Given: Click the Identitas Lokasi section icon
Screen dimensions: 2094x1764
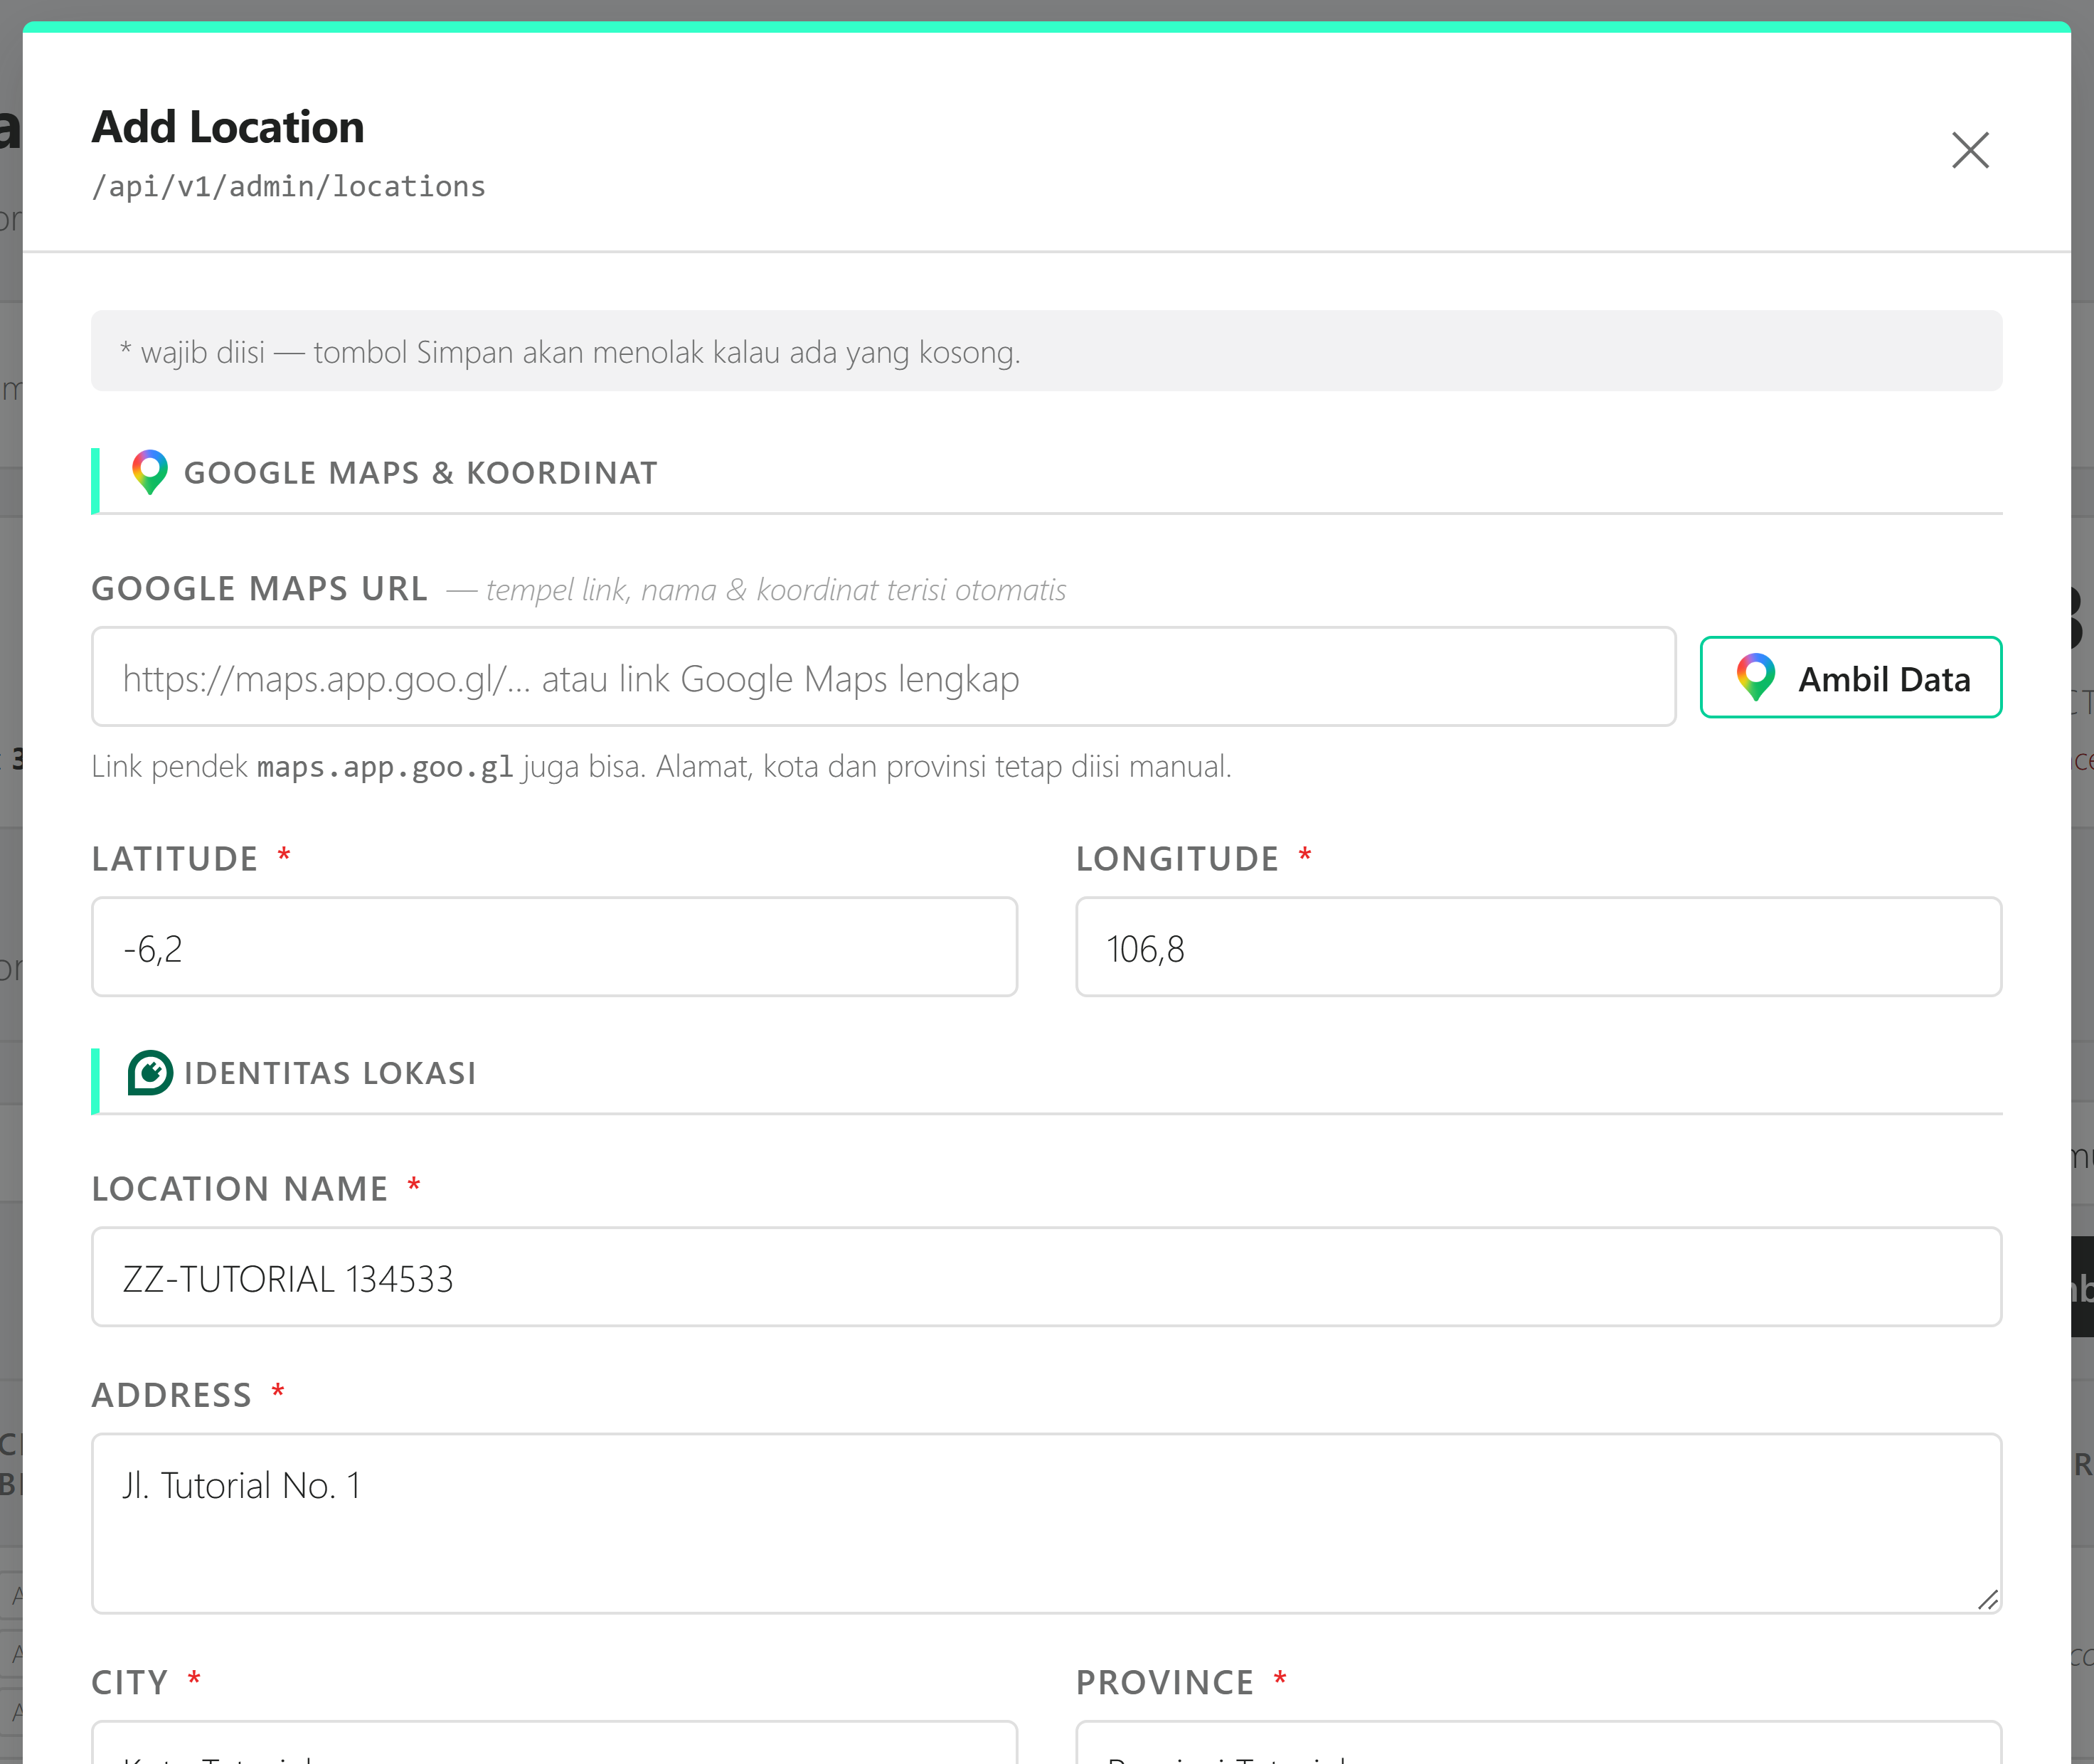Looking at the screenshot, I should pos(150,1072).
